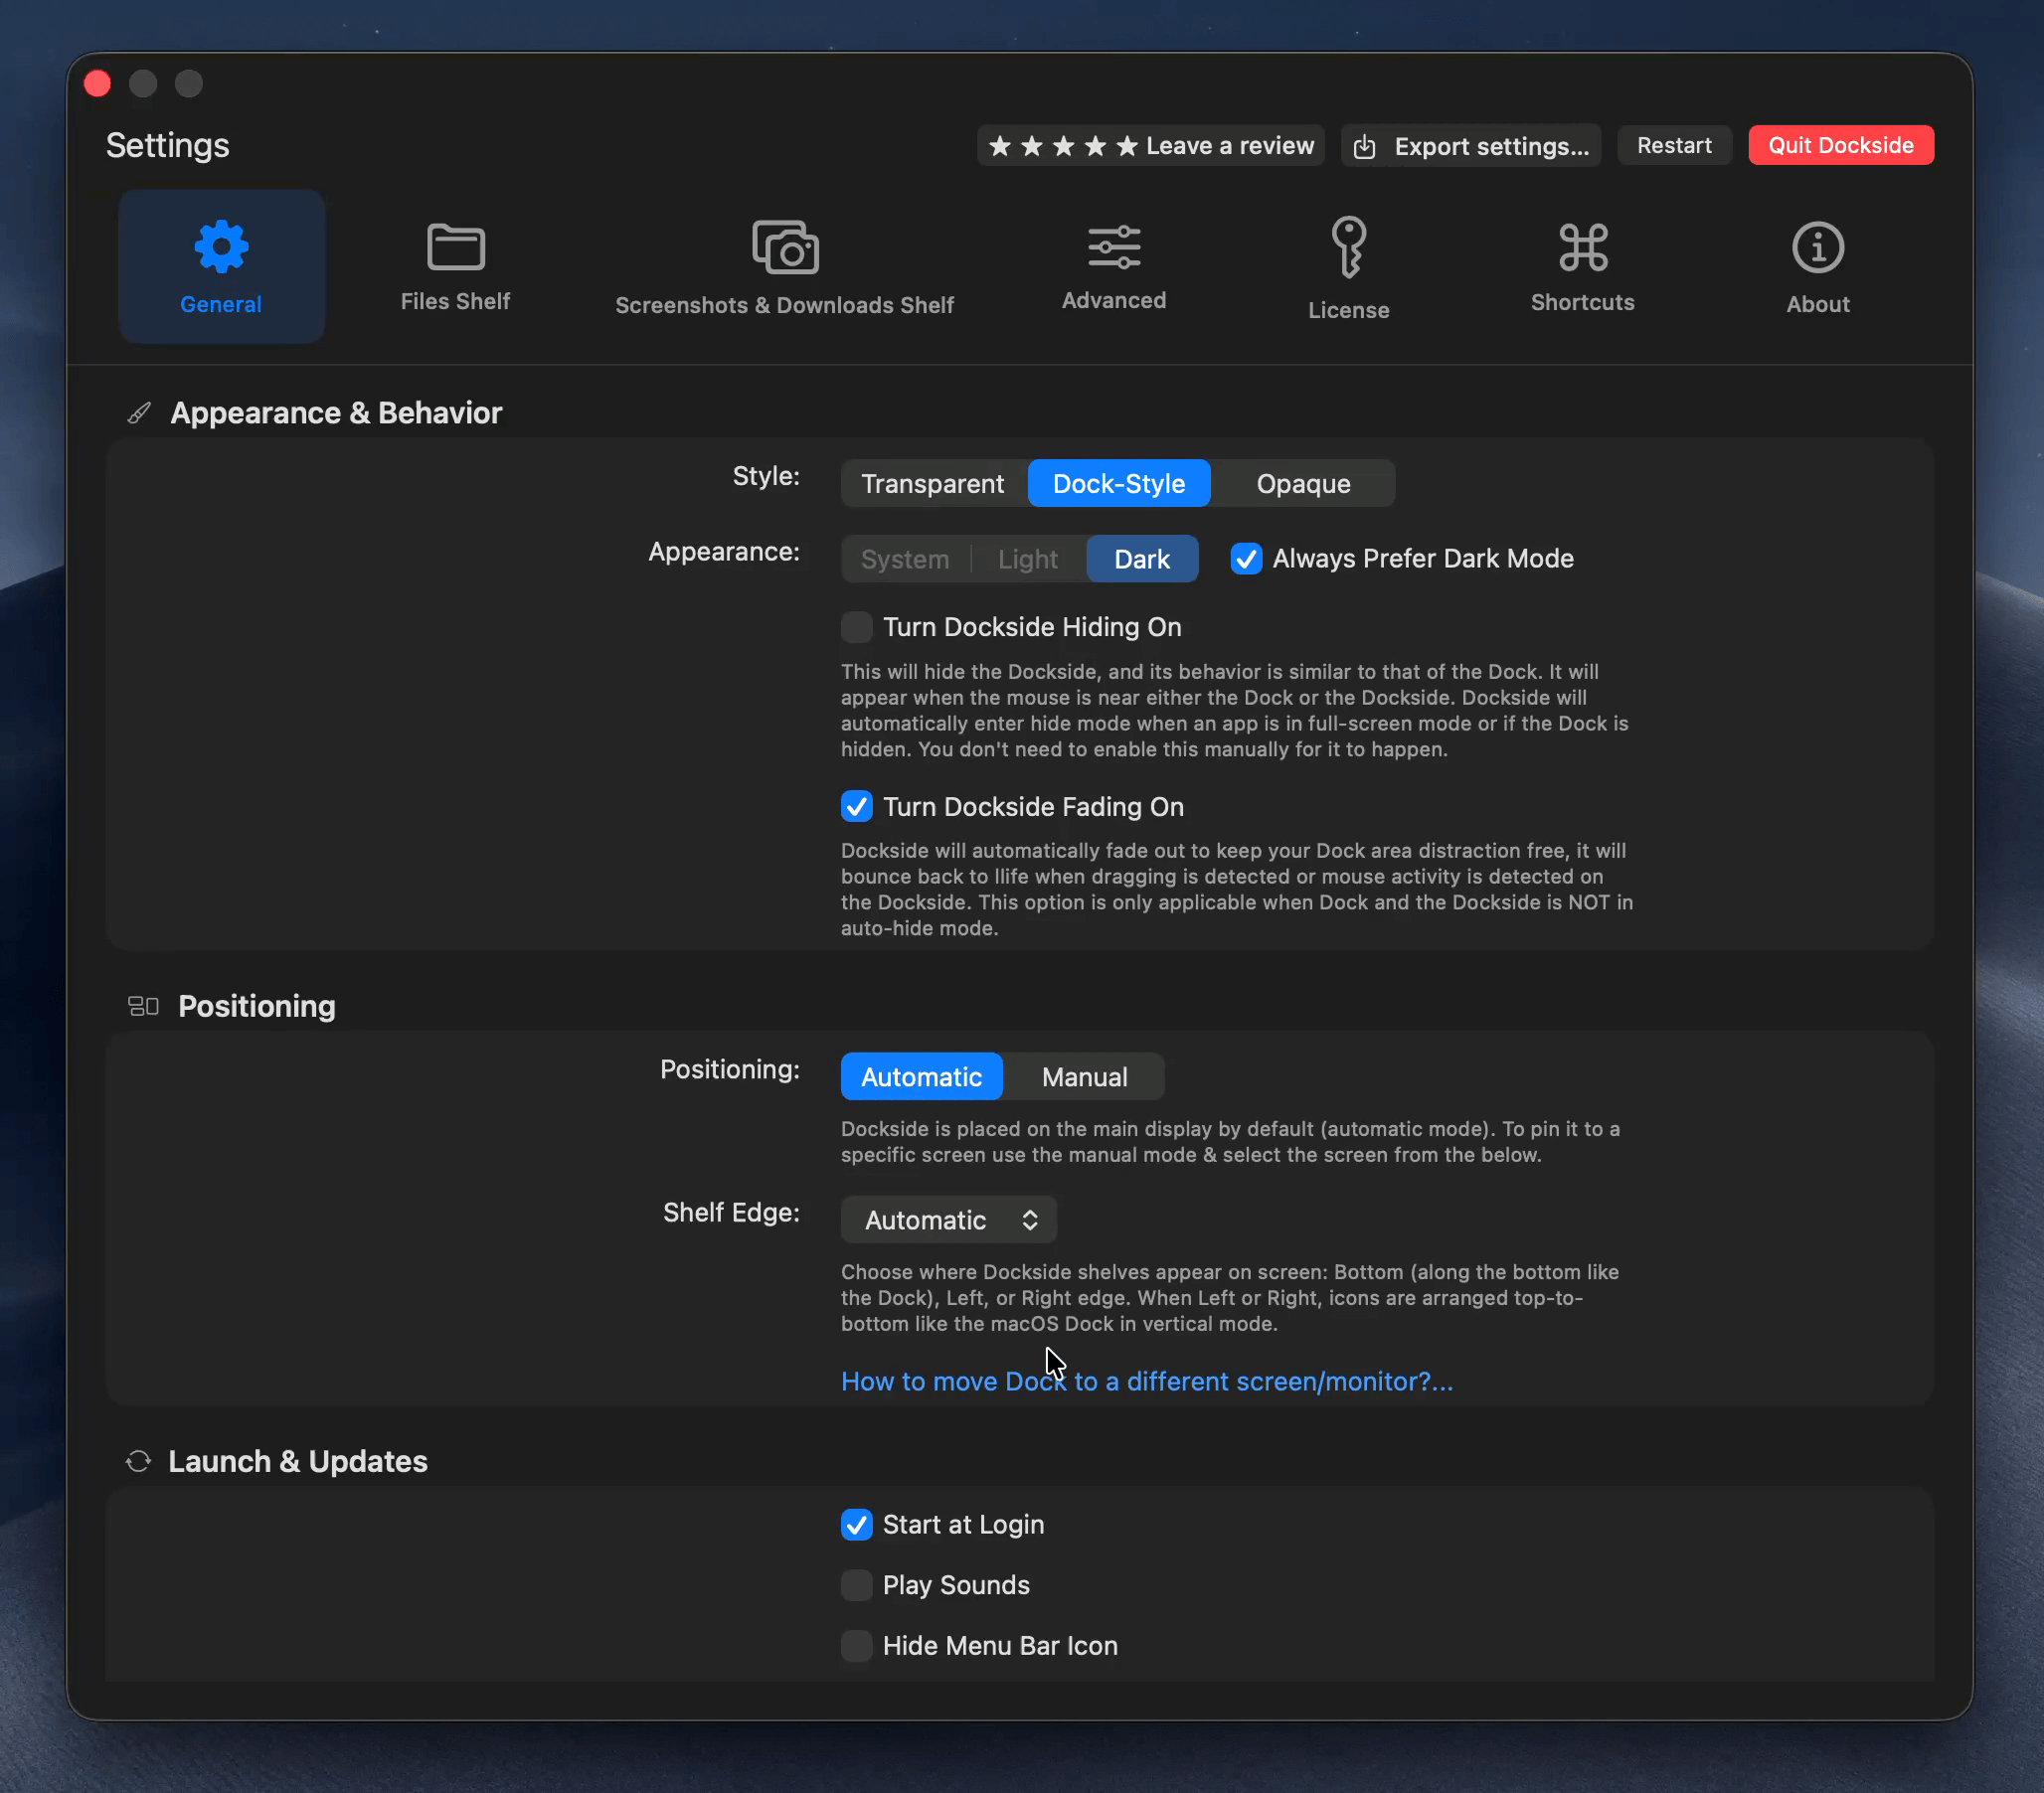
Task: Open Screenshots & Downloads Shelf settings
Action: [785, 265]
